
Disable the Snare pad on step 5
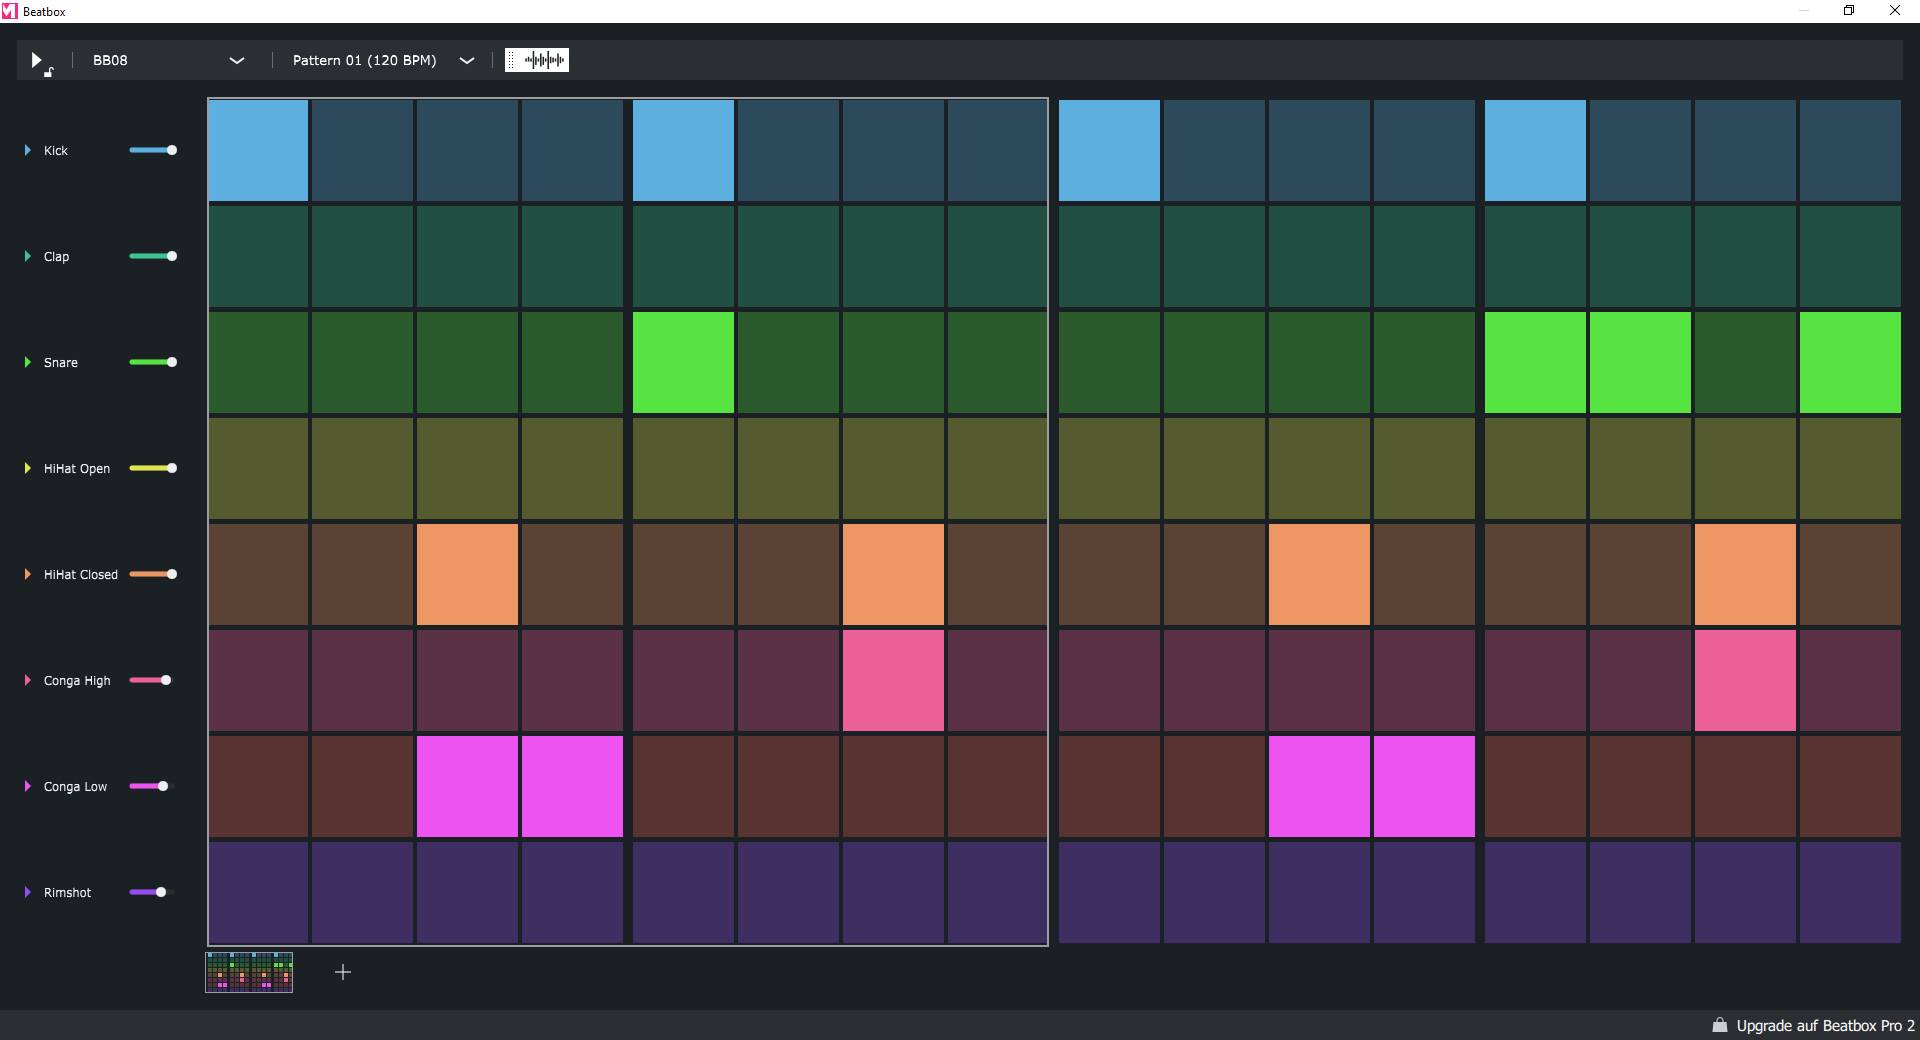point(683,362)
